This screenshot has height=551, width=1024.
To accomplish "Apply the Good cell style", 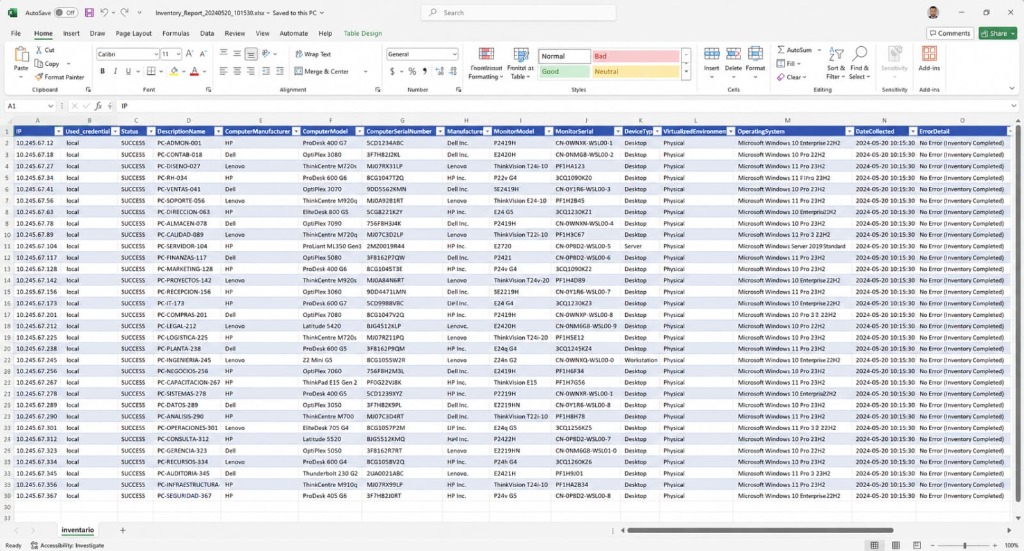I will (x=564, y=71).
